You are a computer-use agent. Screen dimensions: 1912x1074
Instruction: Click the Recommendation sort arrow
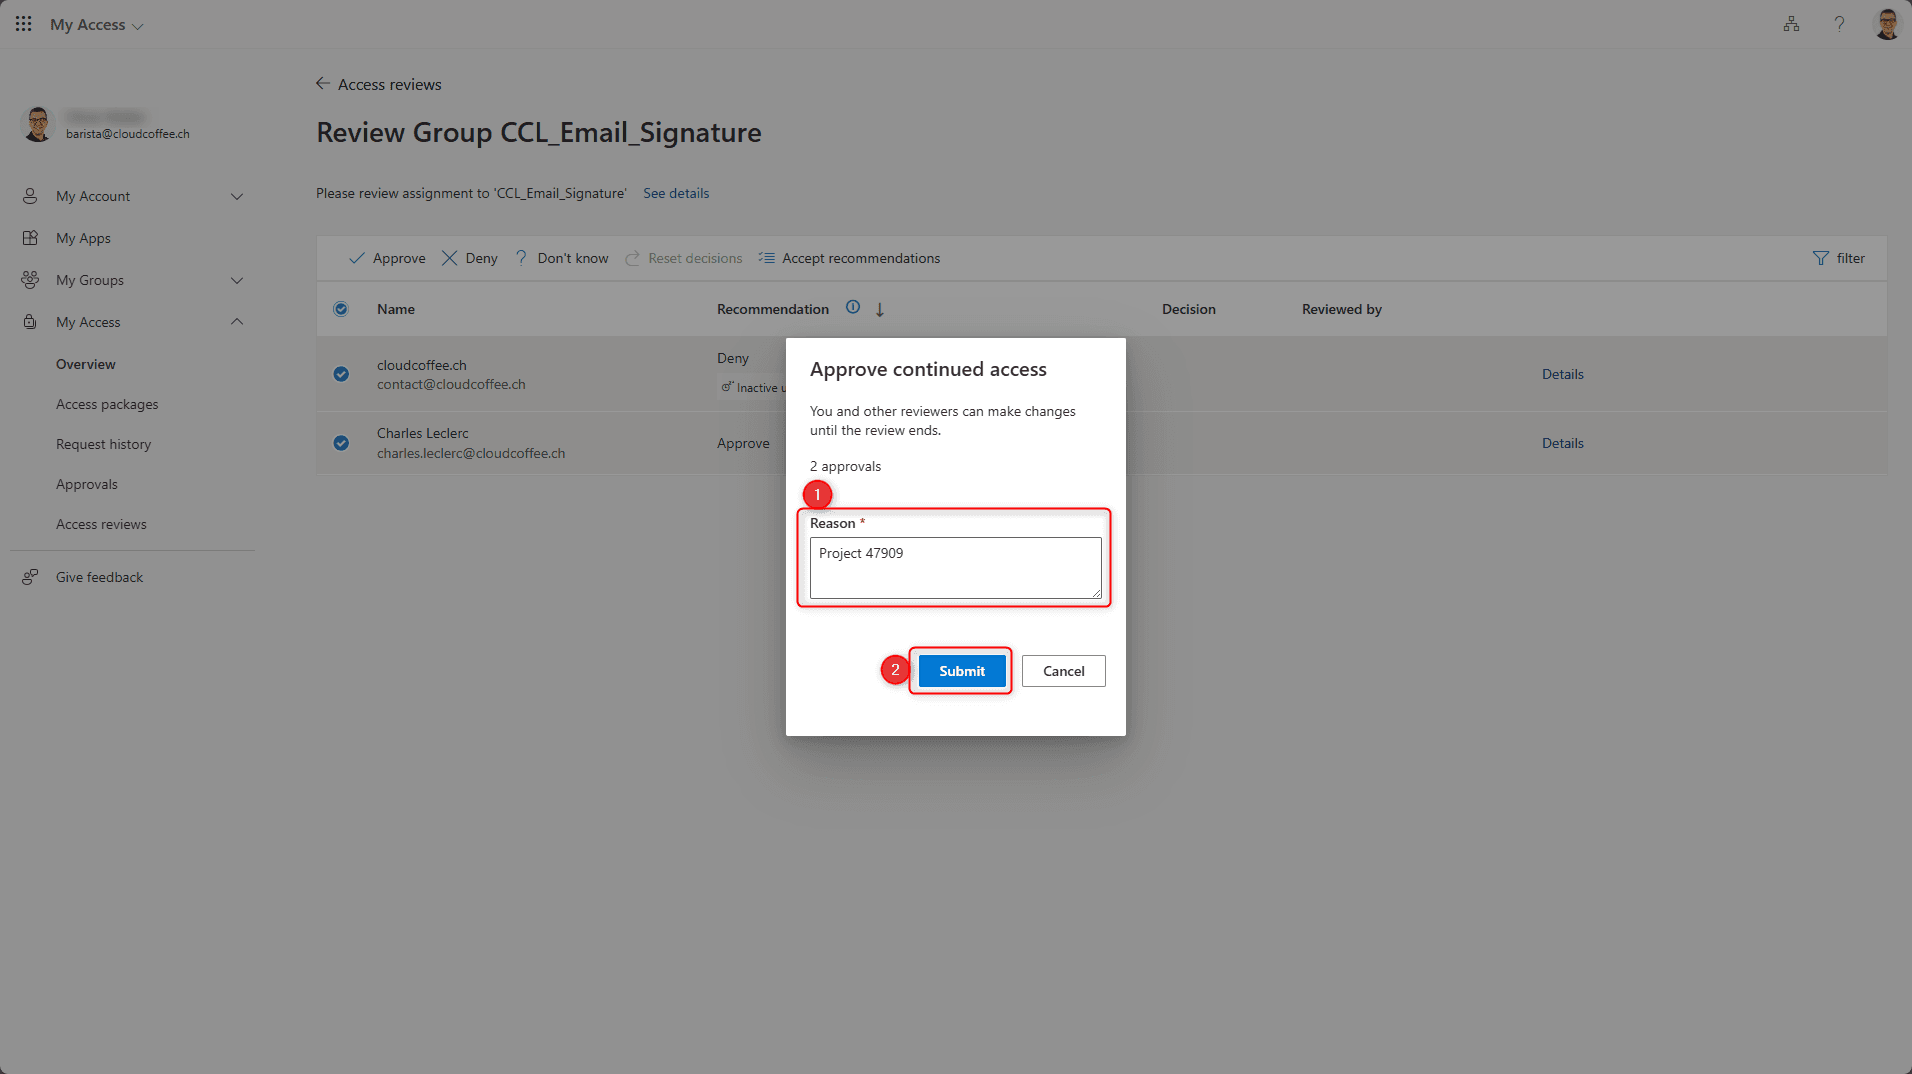pos(880,310)
